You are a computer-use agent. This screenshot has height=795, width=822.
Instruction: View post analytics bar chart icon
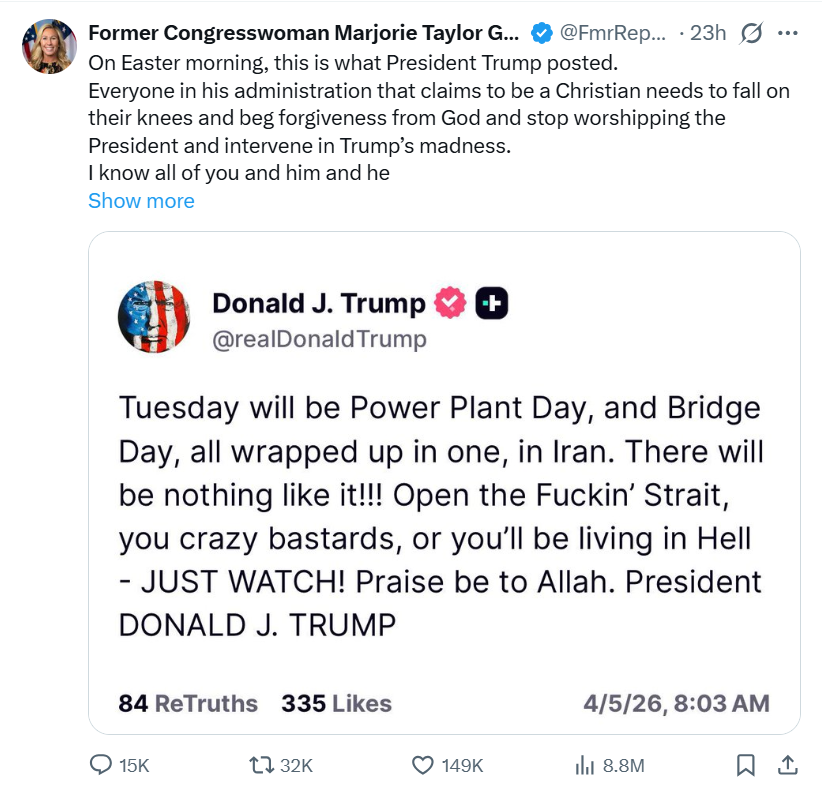585,766
